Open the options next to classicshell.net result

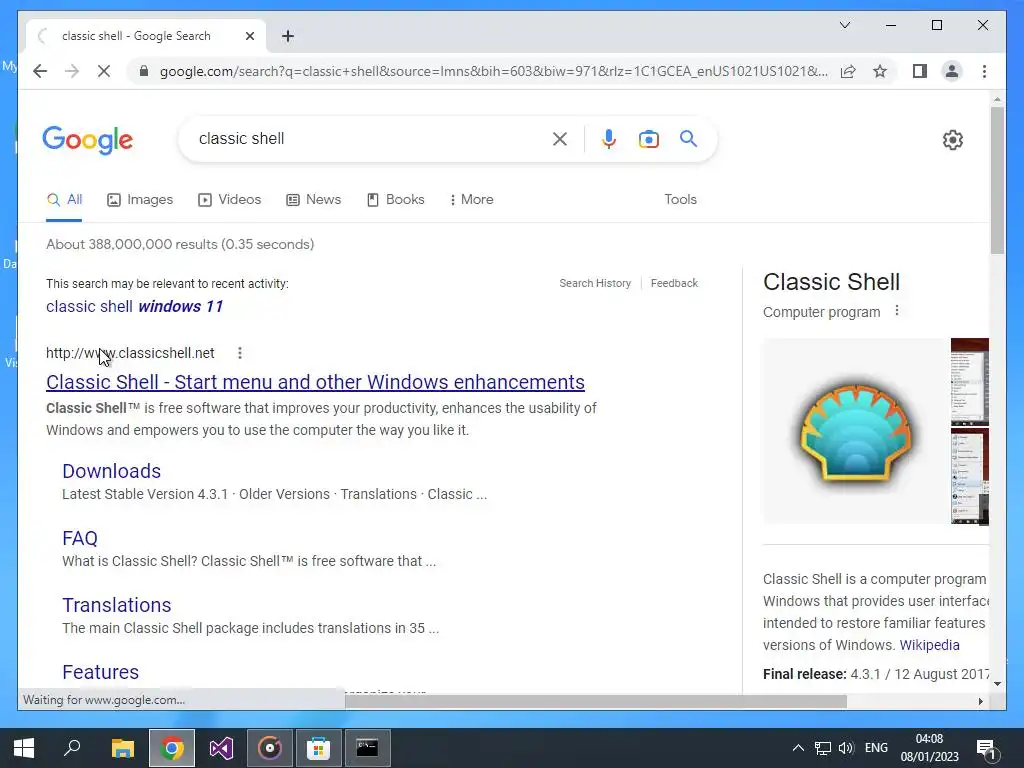point(240,353)
